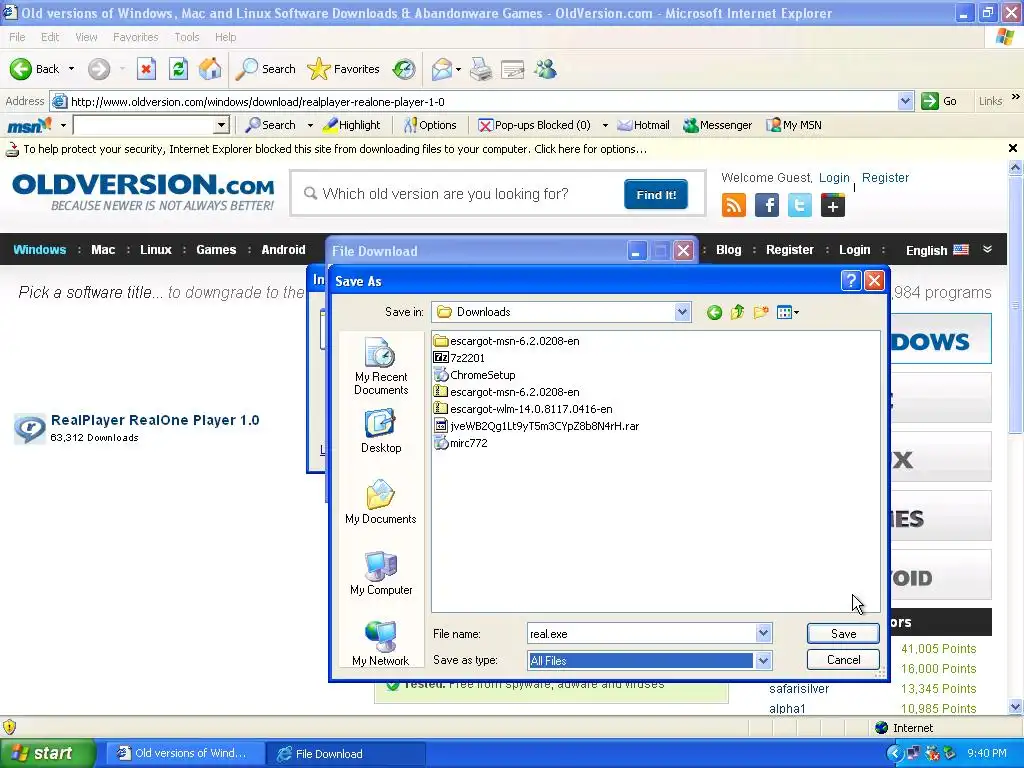Open Pop-ups Blocked dropdown arrow
Screen dimensions: 1024x768
pos(605,125)
